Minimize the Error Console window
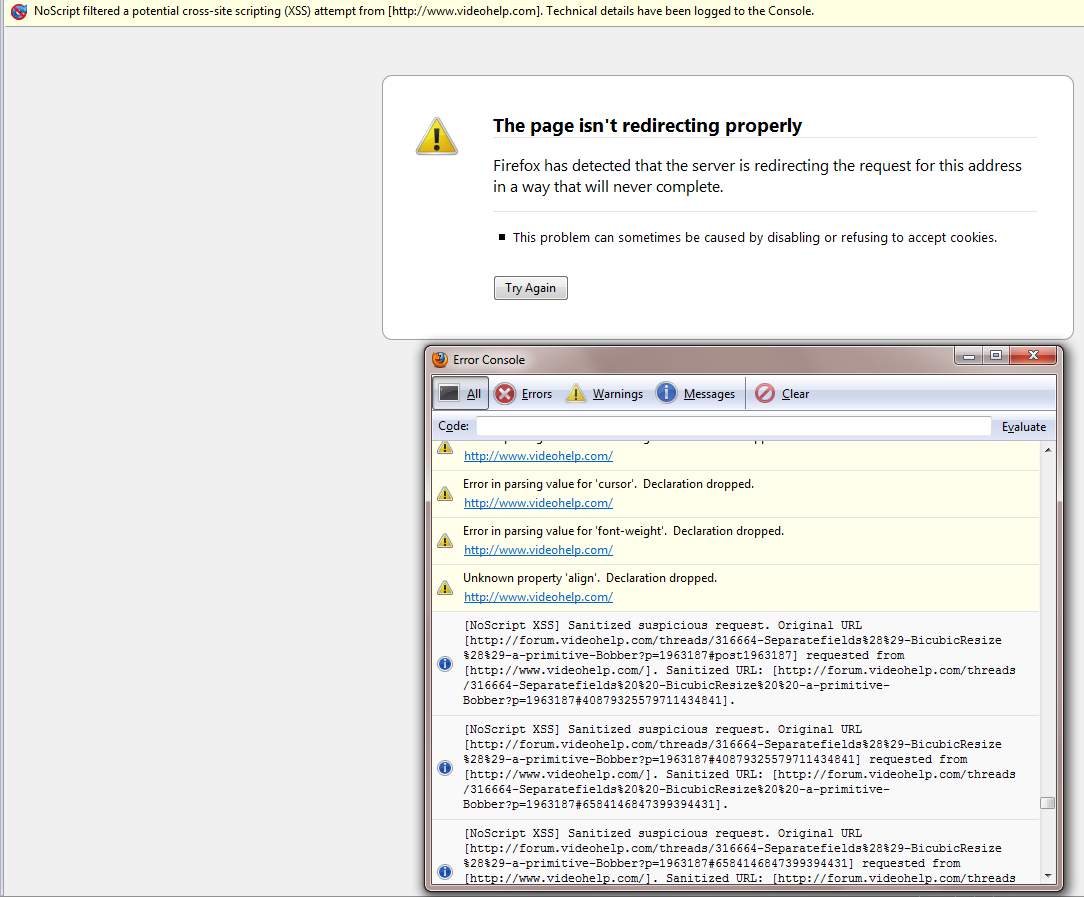This screenshot has height=897, width=1084. tap(969, 355)
